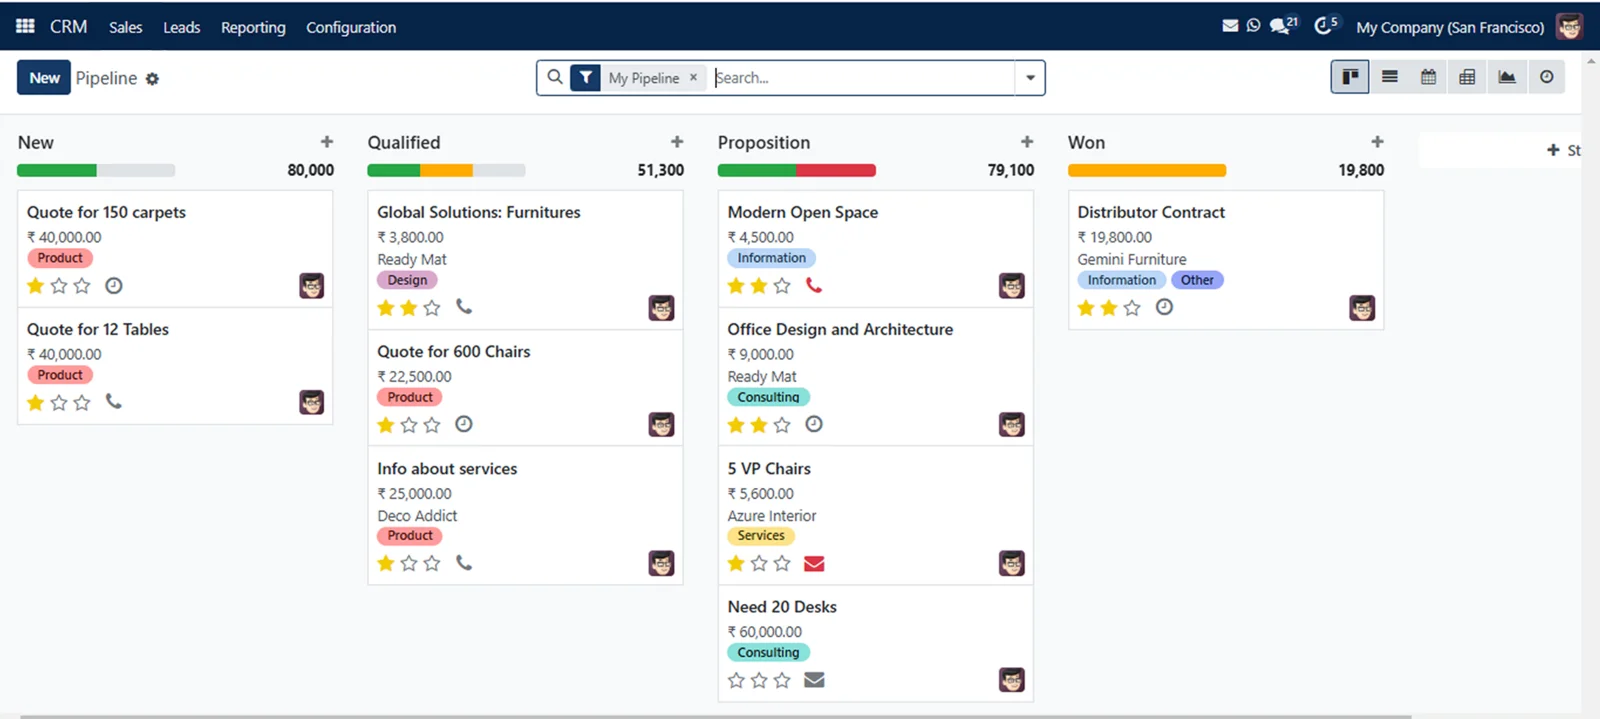Open the WhatsApp icon in top bar

tap(1253, 26)
